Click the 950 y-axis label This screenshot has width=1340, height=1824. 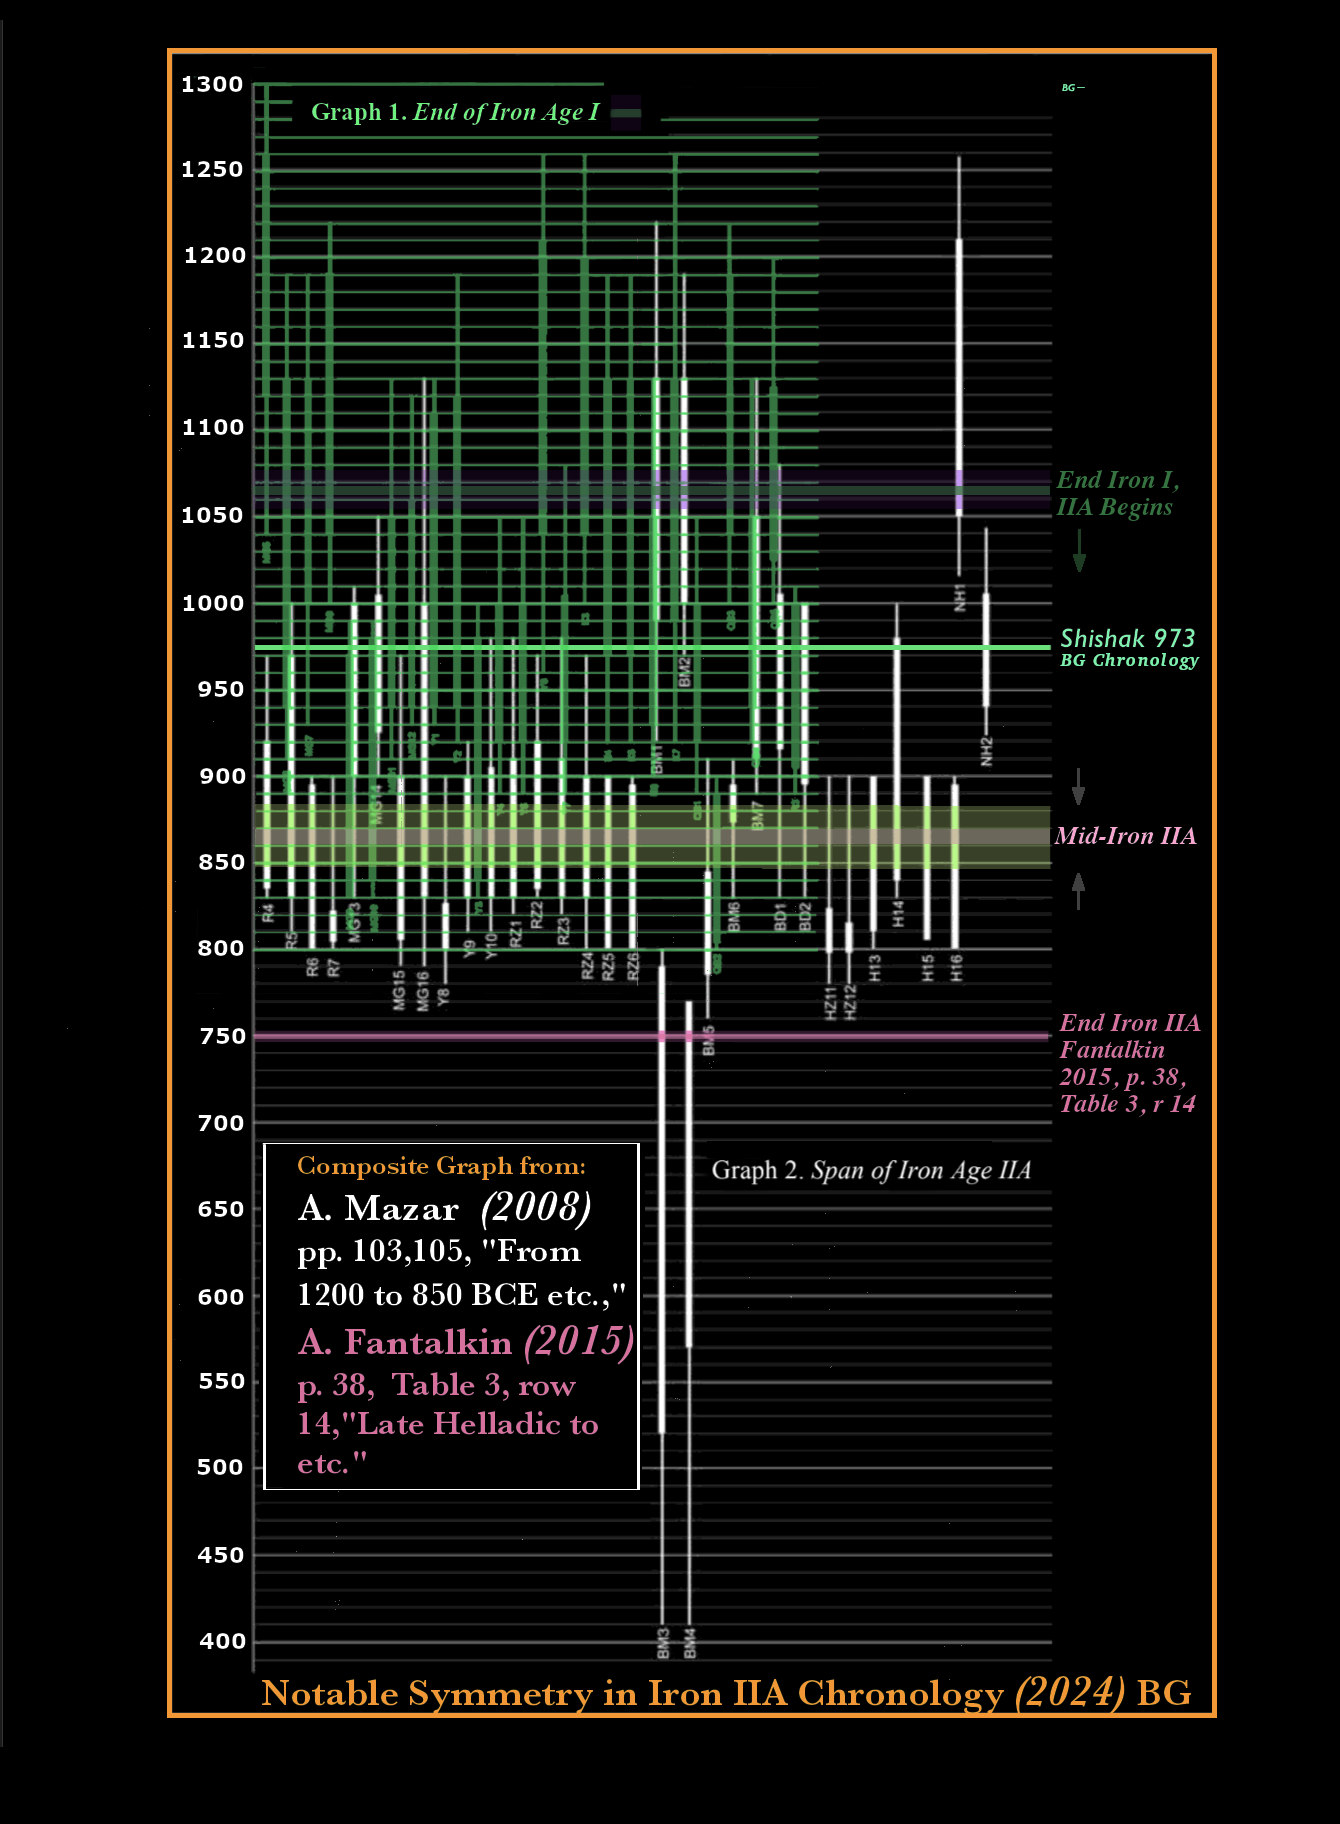point(221,689)
